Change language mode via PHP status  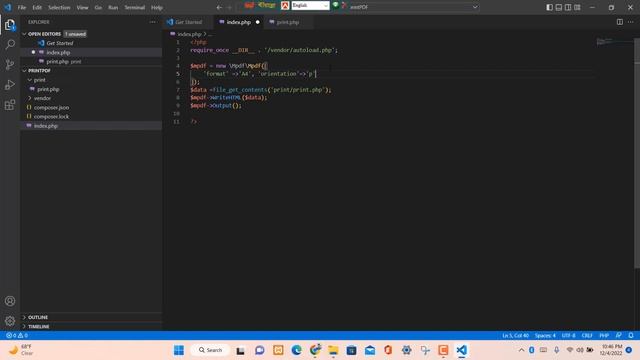pyautogui.click(x=604, y=335)
